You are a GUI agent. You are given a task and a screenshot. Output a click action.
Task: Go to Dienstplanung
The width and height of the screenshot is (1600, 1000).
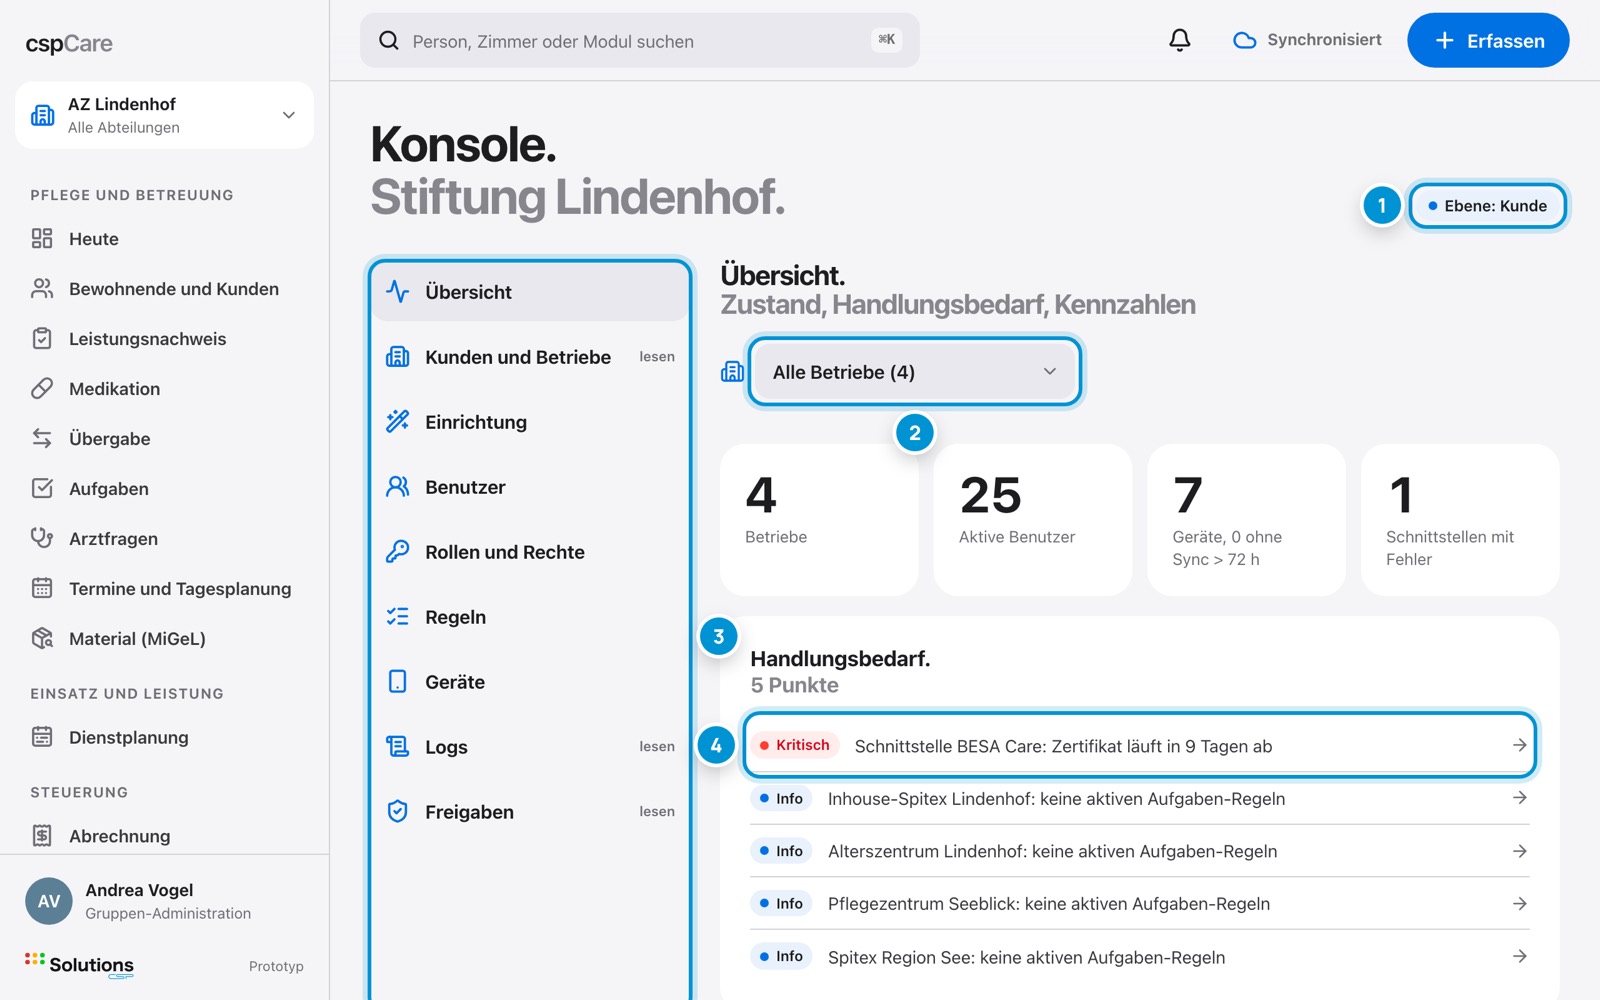click(x=164, y=737)
